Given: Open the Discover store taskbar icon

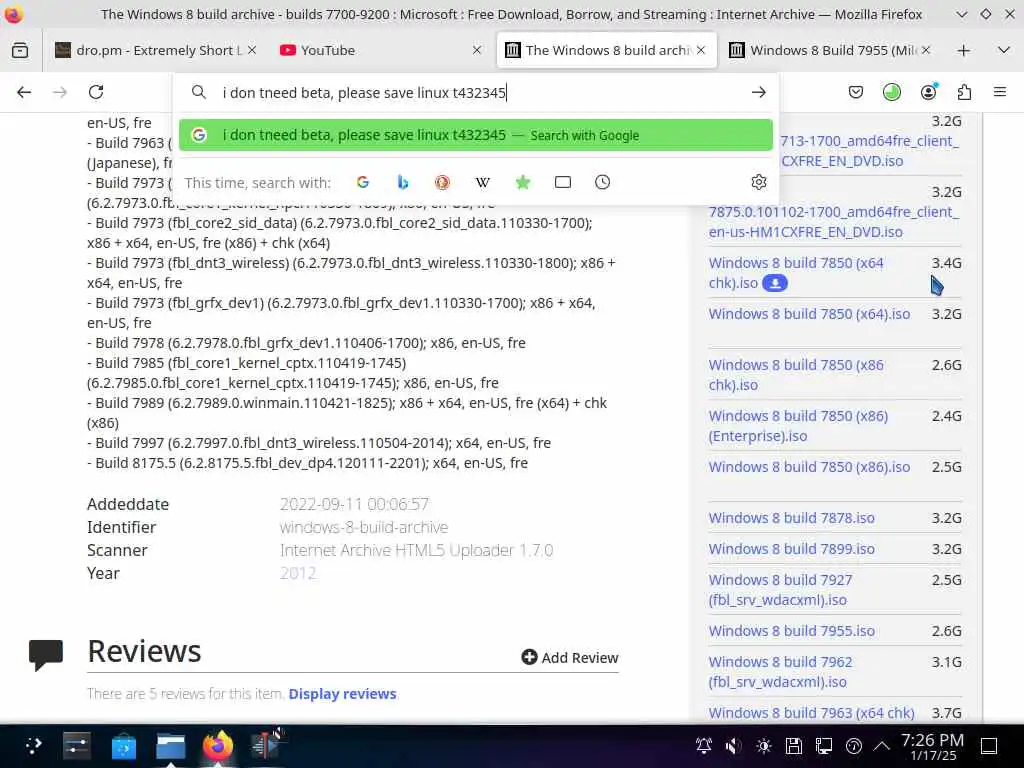Looking at the screenshot, I should [x=123, y=746].
